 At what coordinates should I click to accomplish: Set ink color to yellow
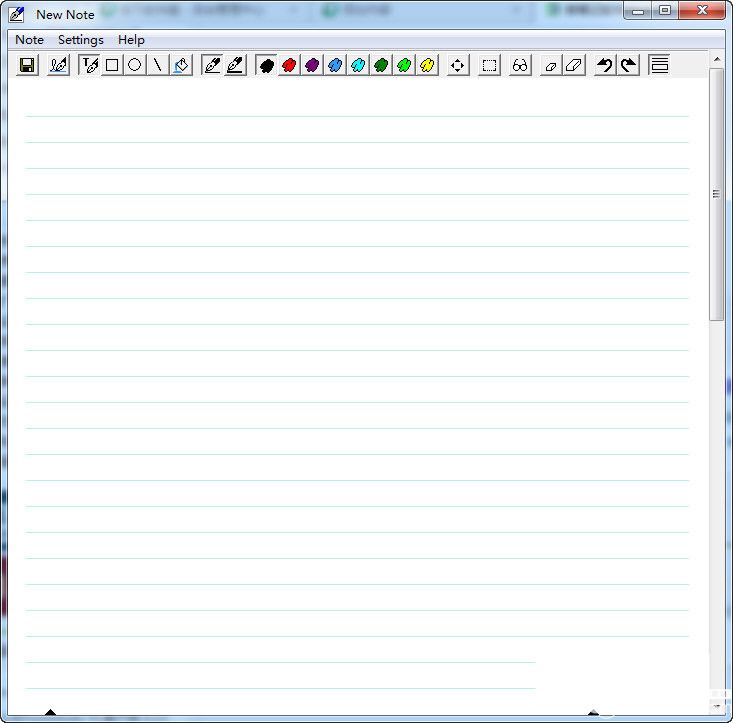tap(427, 65)
